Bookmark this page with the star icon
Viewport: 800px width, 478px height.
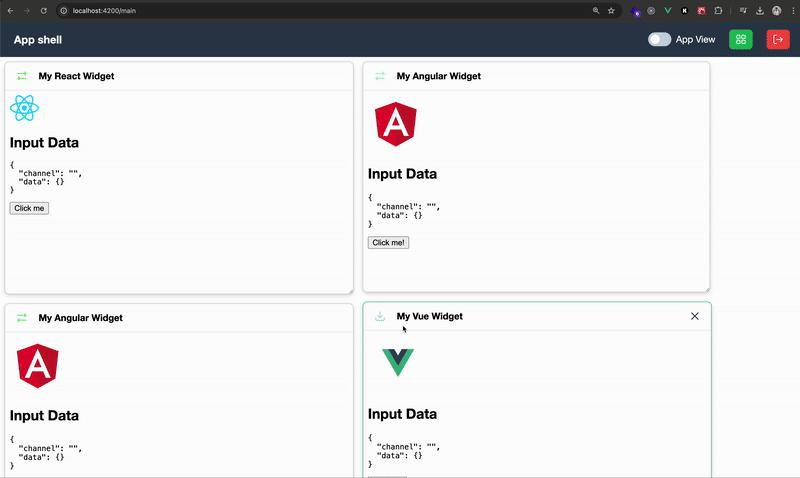[x=611, y=11]
